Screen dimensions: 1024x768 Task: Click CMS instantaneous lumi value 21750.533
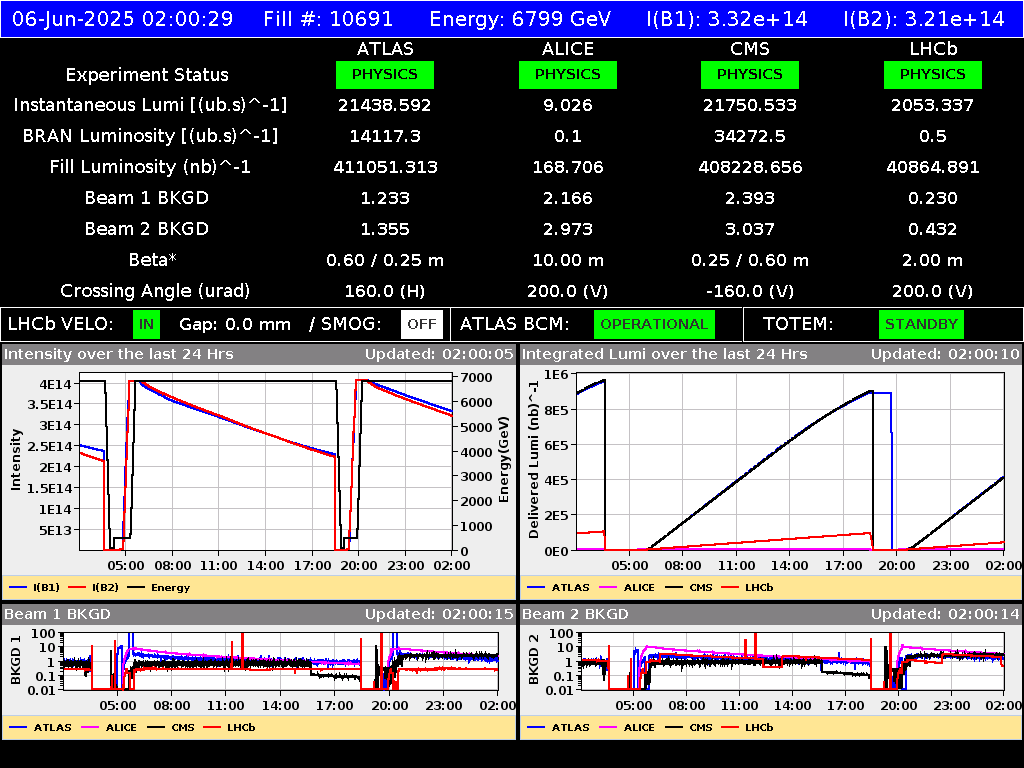tap(750, 105)
